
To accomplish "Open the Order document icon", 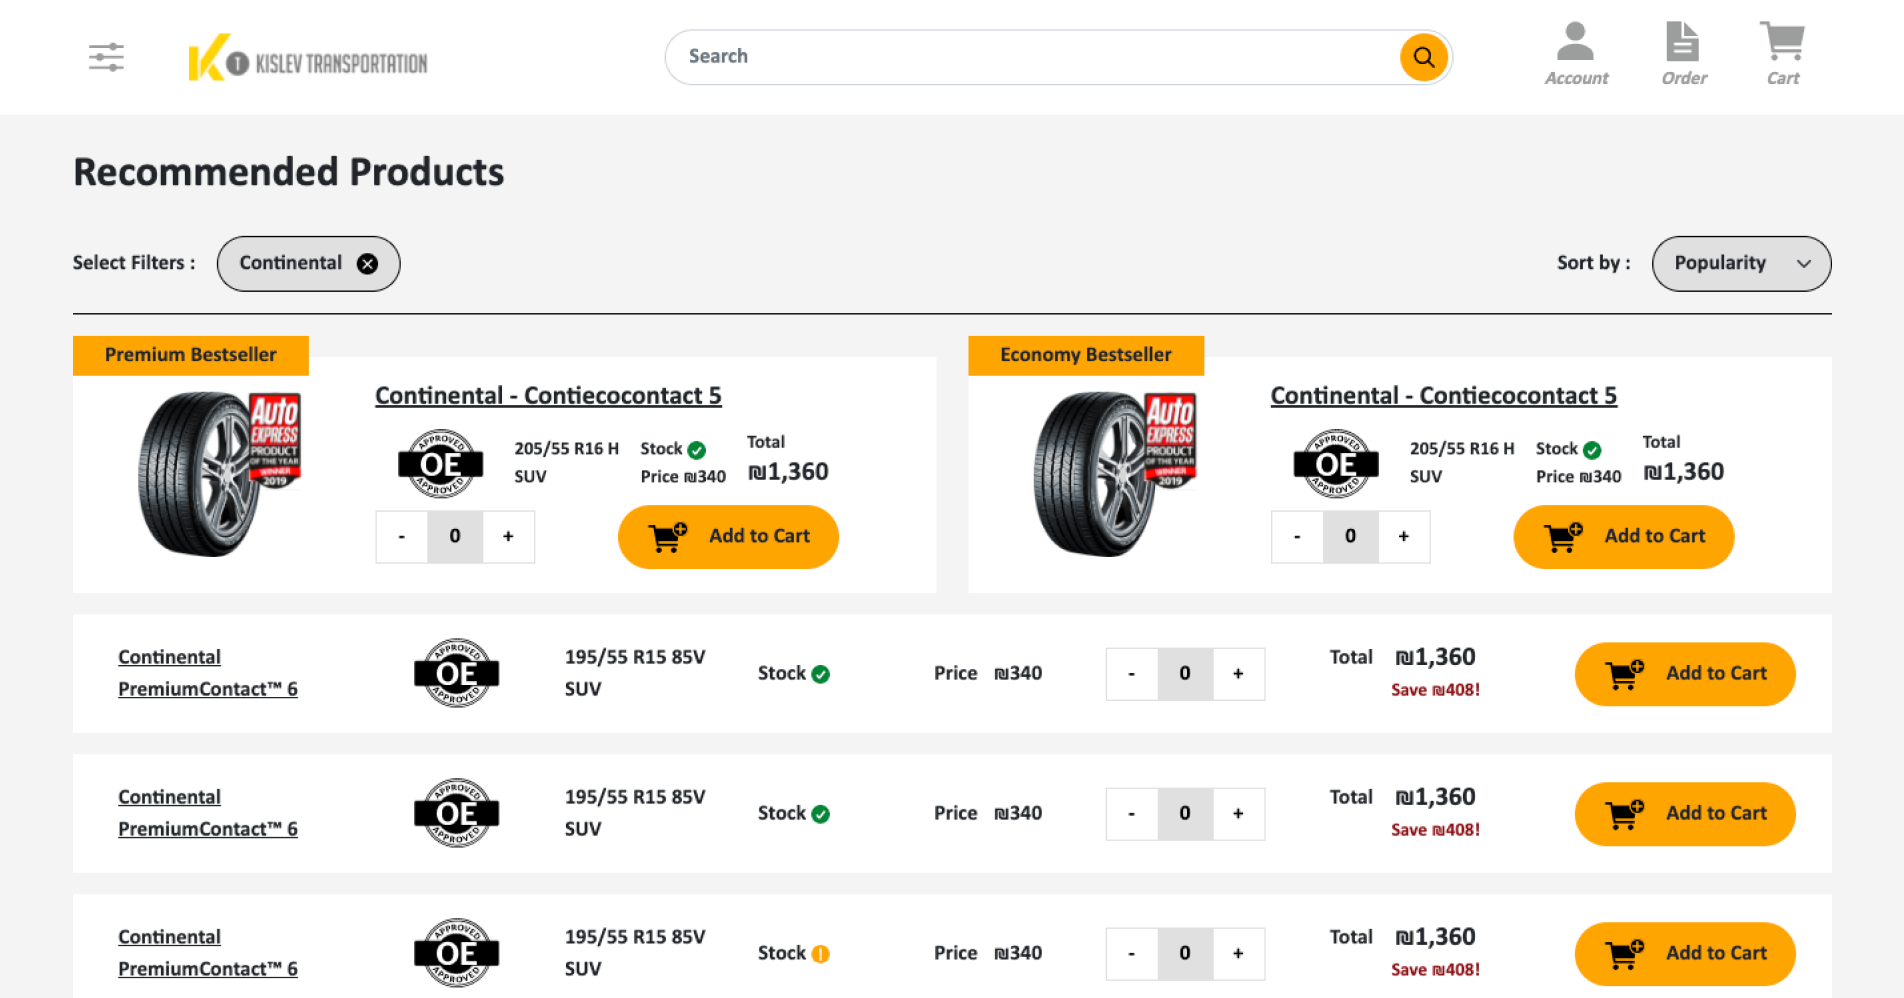I will coord(1683,54).
